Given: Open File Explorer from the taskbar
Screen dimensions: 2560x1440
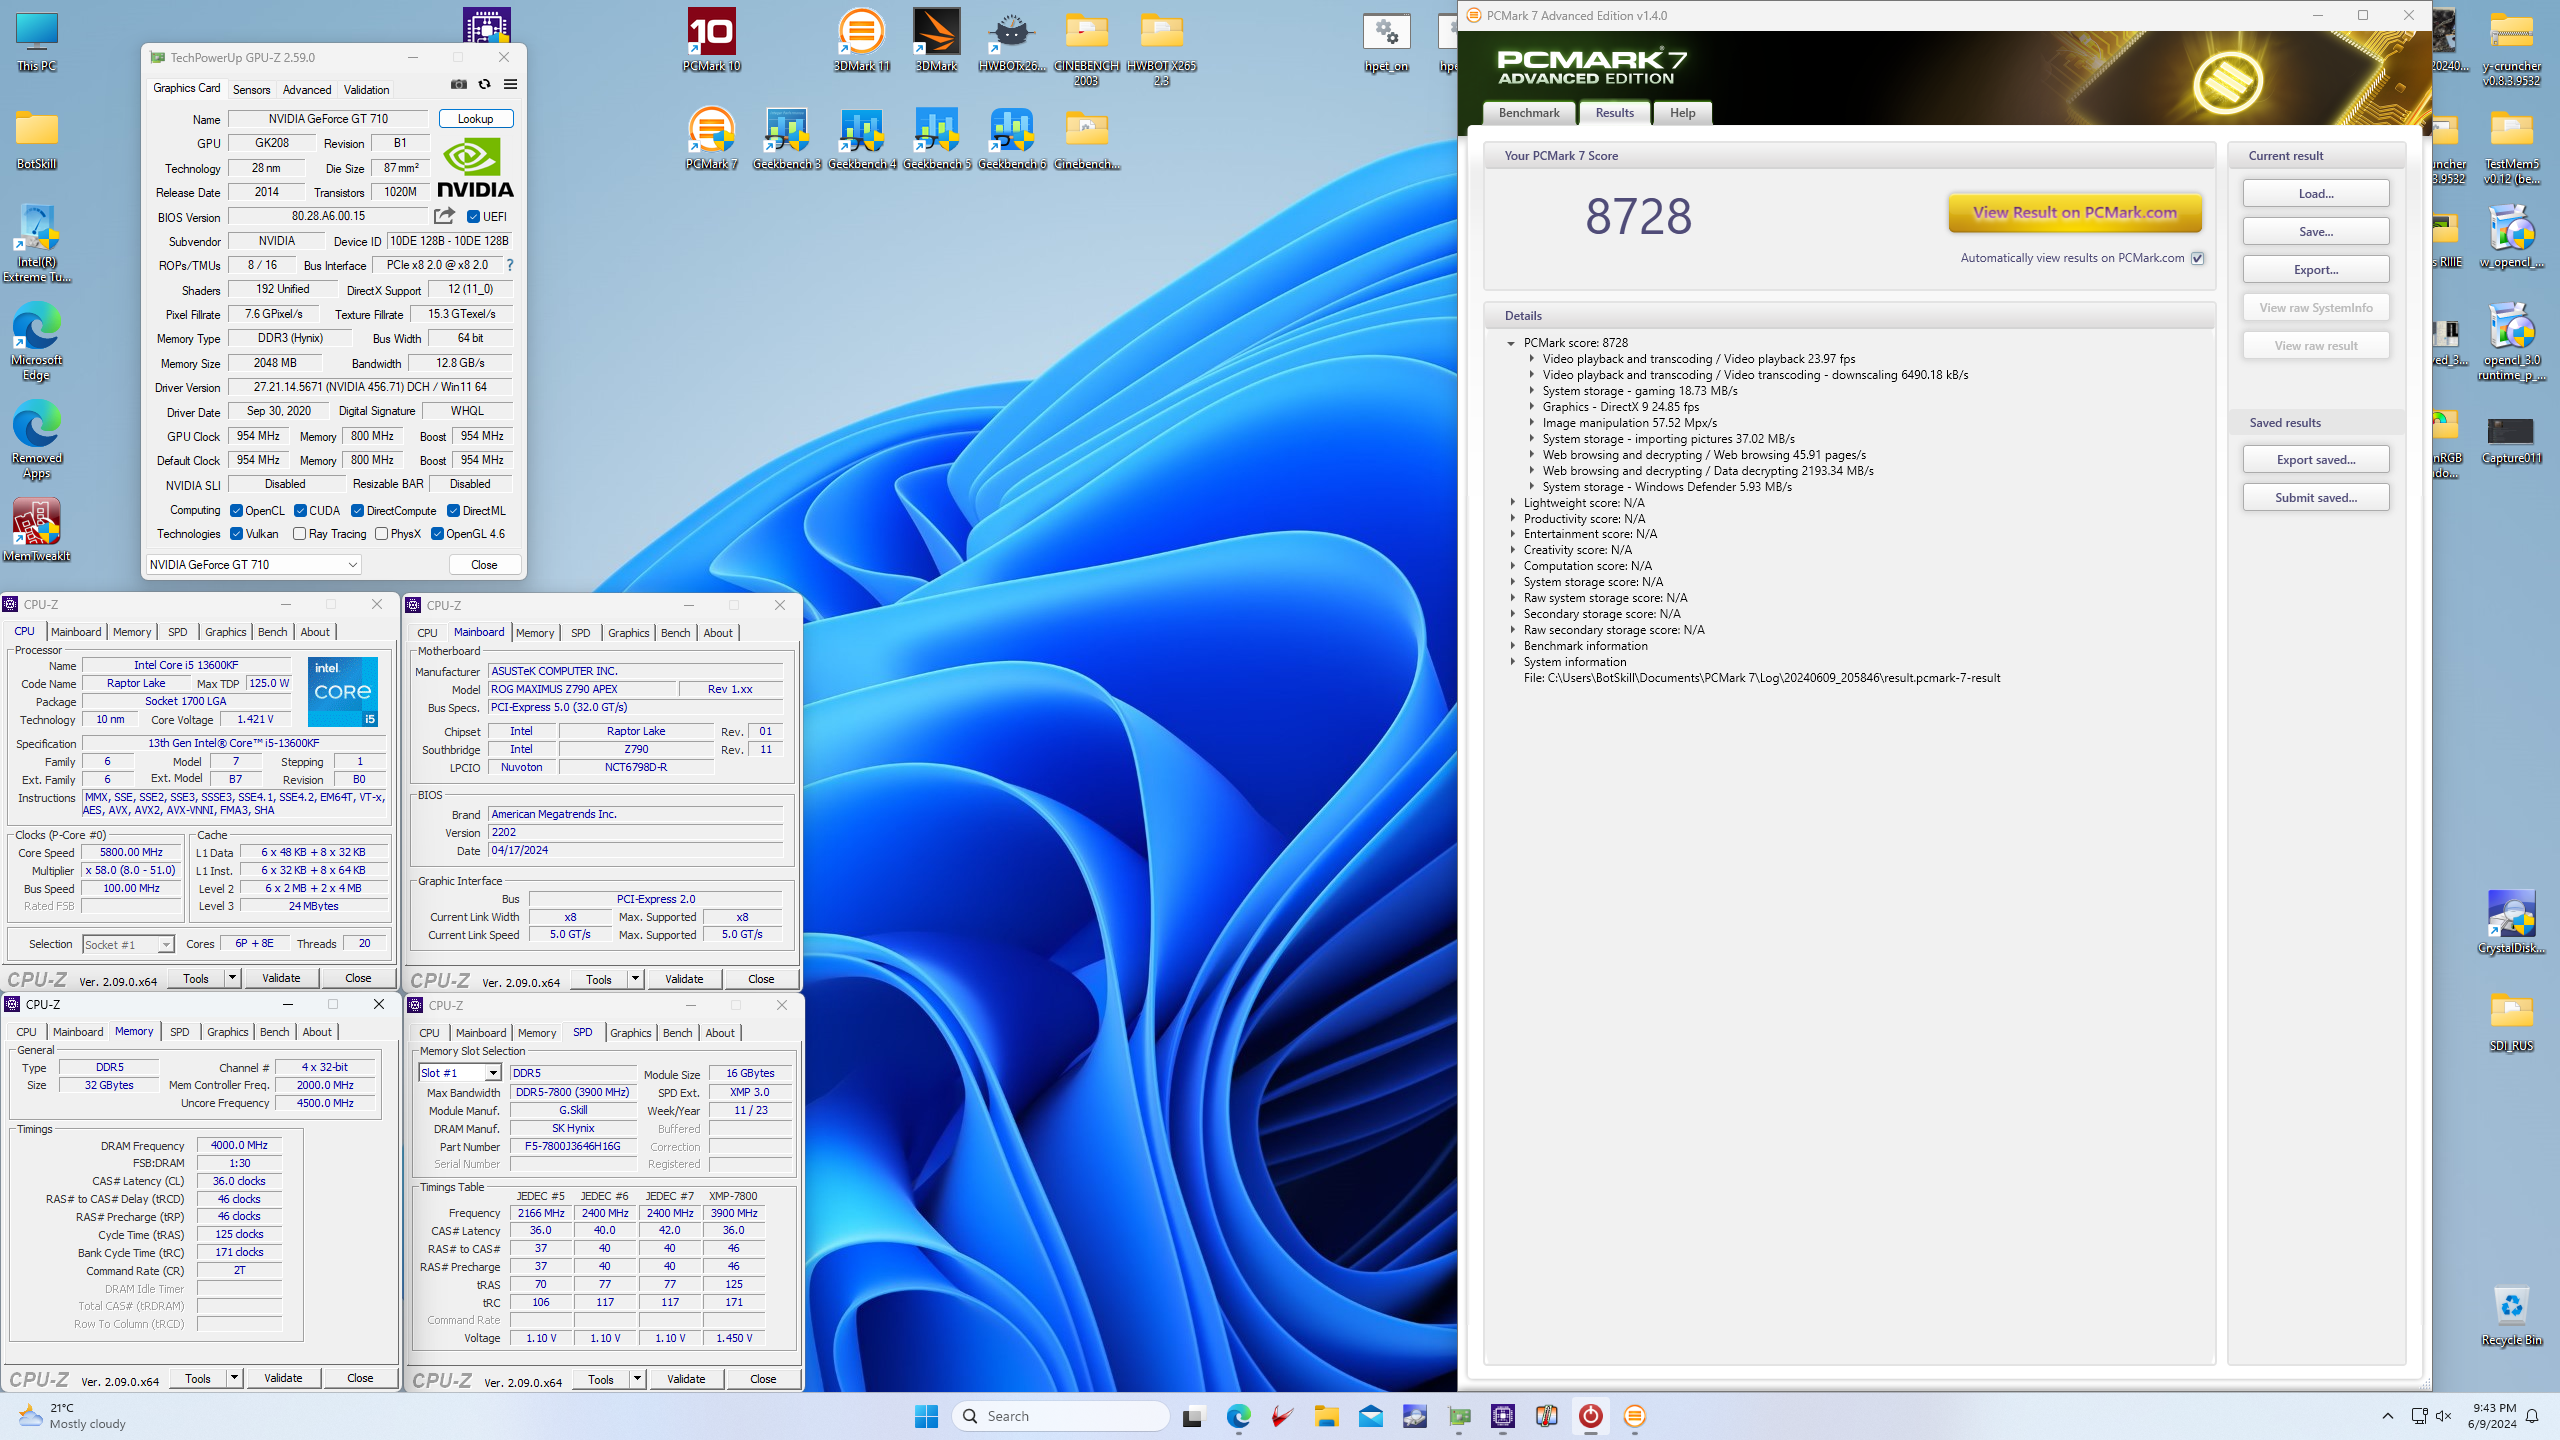Looking at the screenshot, I should (x=1327, y=1416).
